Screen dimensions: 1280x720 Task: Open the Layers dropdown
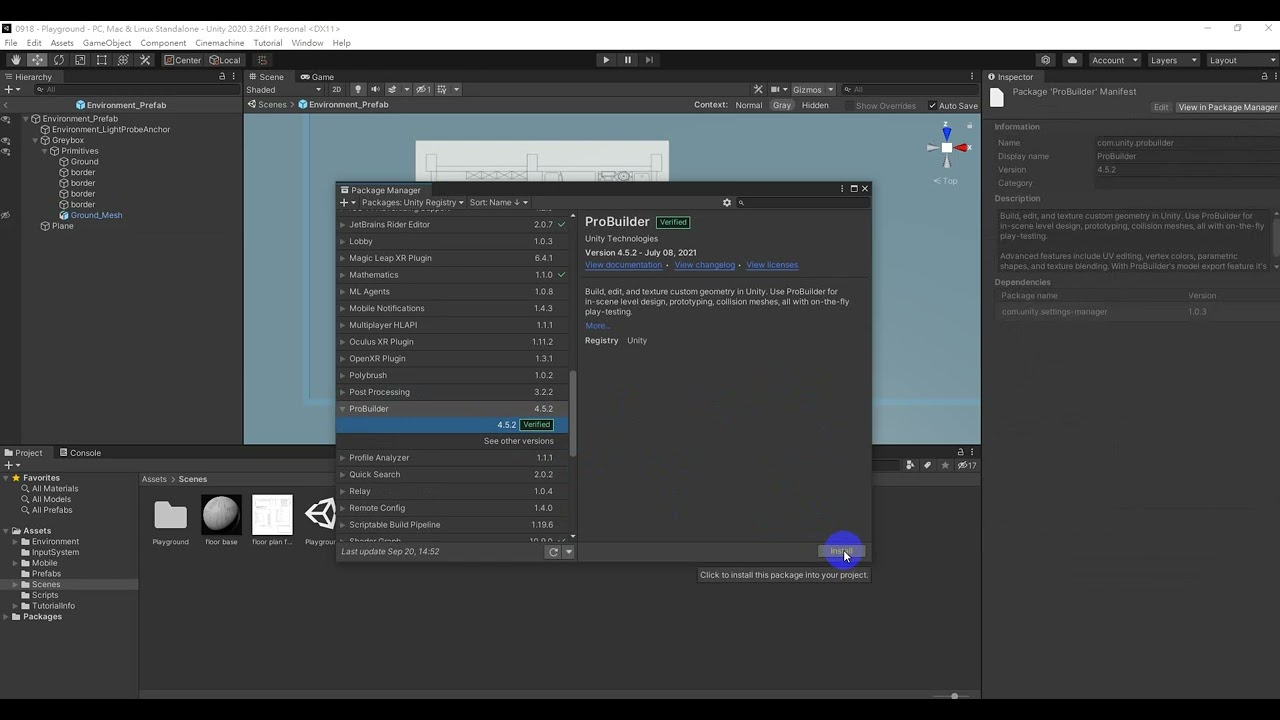click(1173, 60)
